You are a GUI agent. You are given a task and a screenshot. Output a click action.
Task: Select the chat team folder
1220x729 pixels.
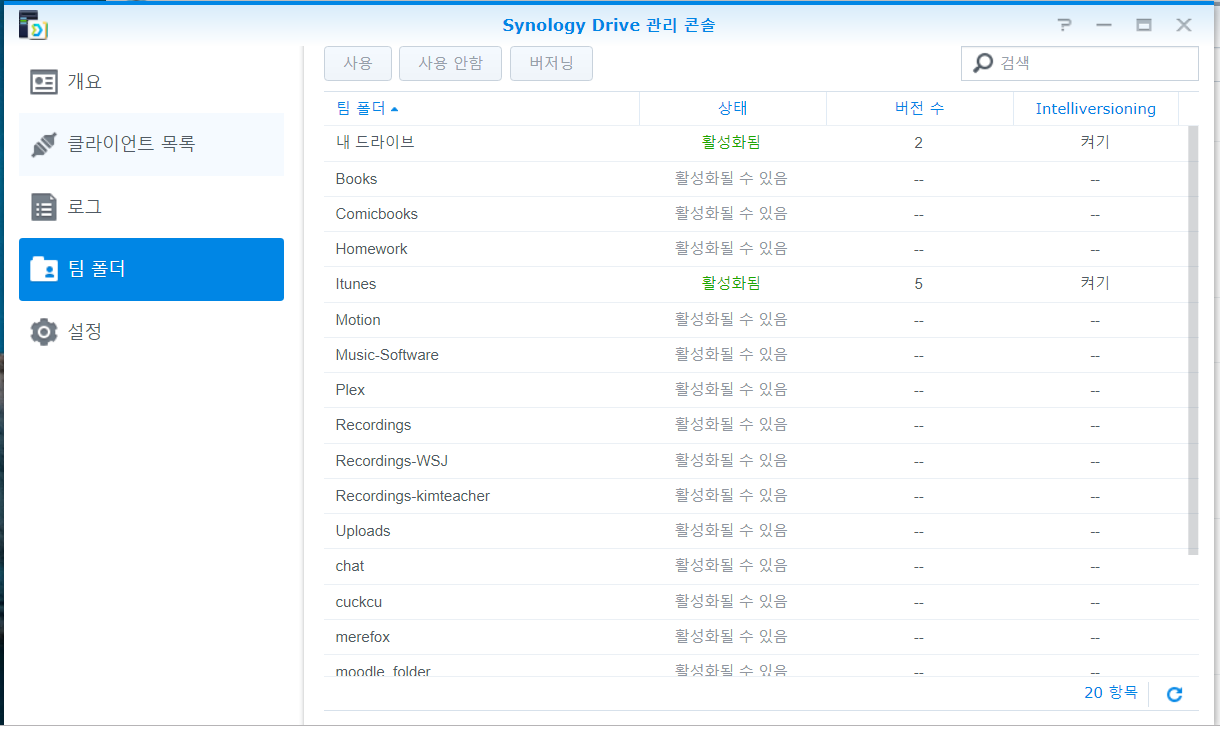[755, 566]
